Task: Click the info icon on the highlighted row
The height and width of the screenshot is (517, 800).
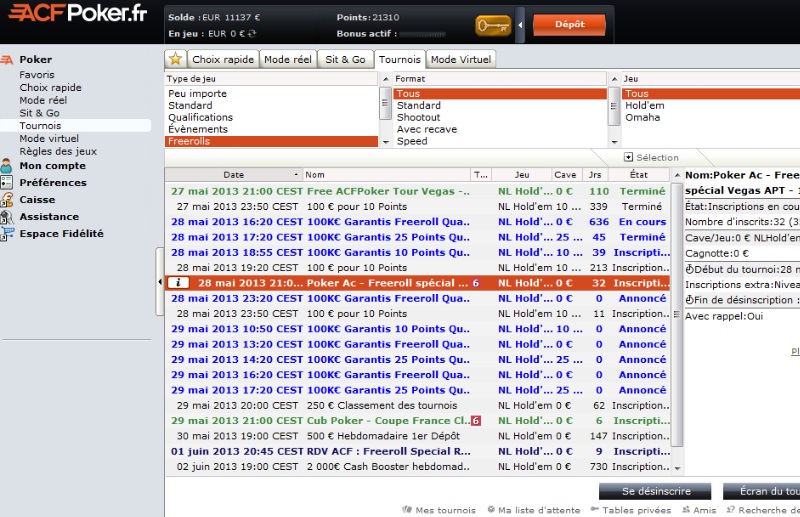Action: [x=178, y=283]
